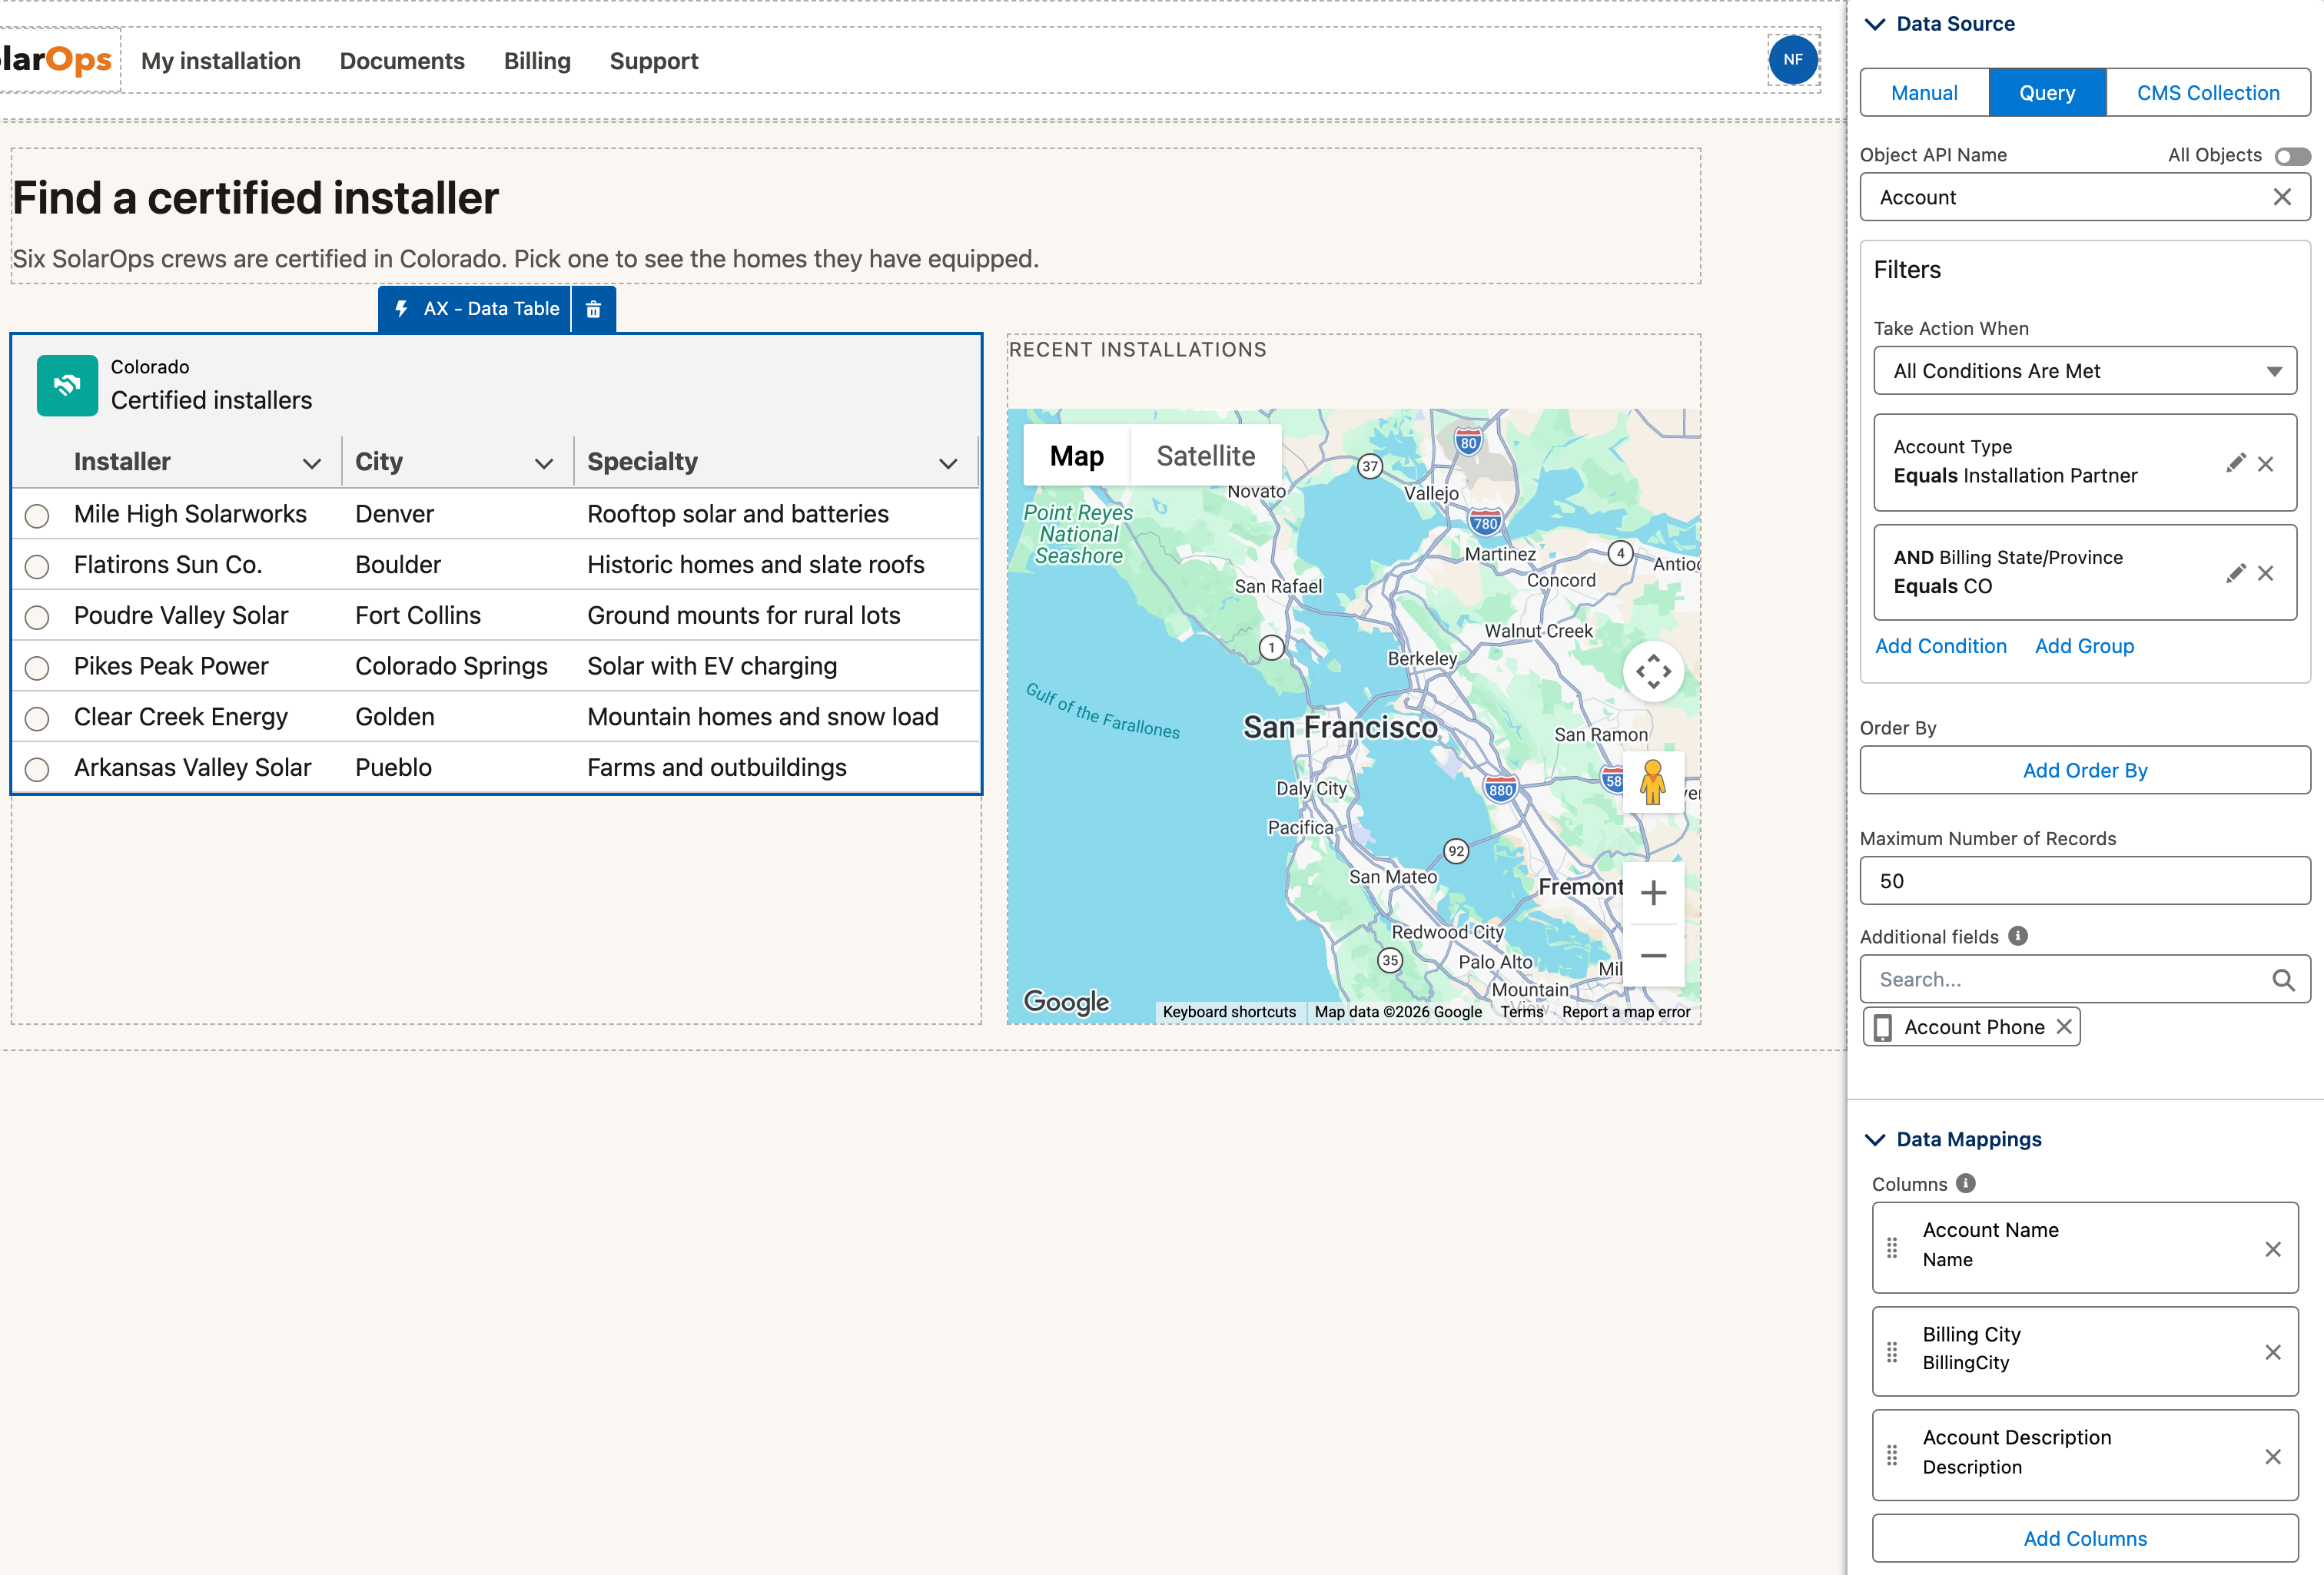Clear the Account object API name
Image resolution: width=2324 pixels, height=1575 pixels.
point(2281,197)
